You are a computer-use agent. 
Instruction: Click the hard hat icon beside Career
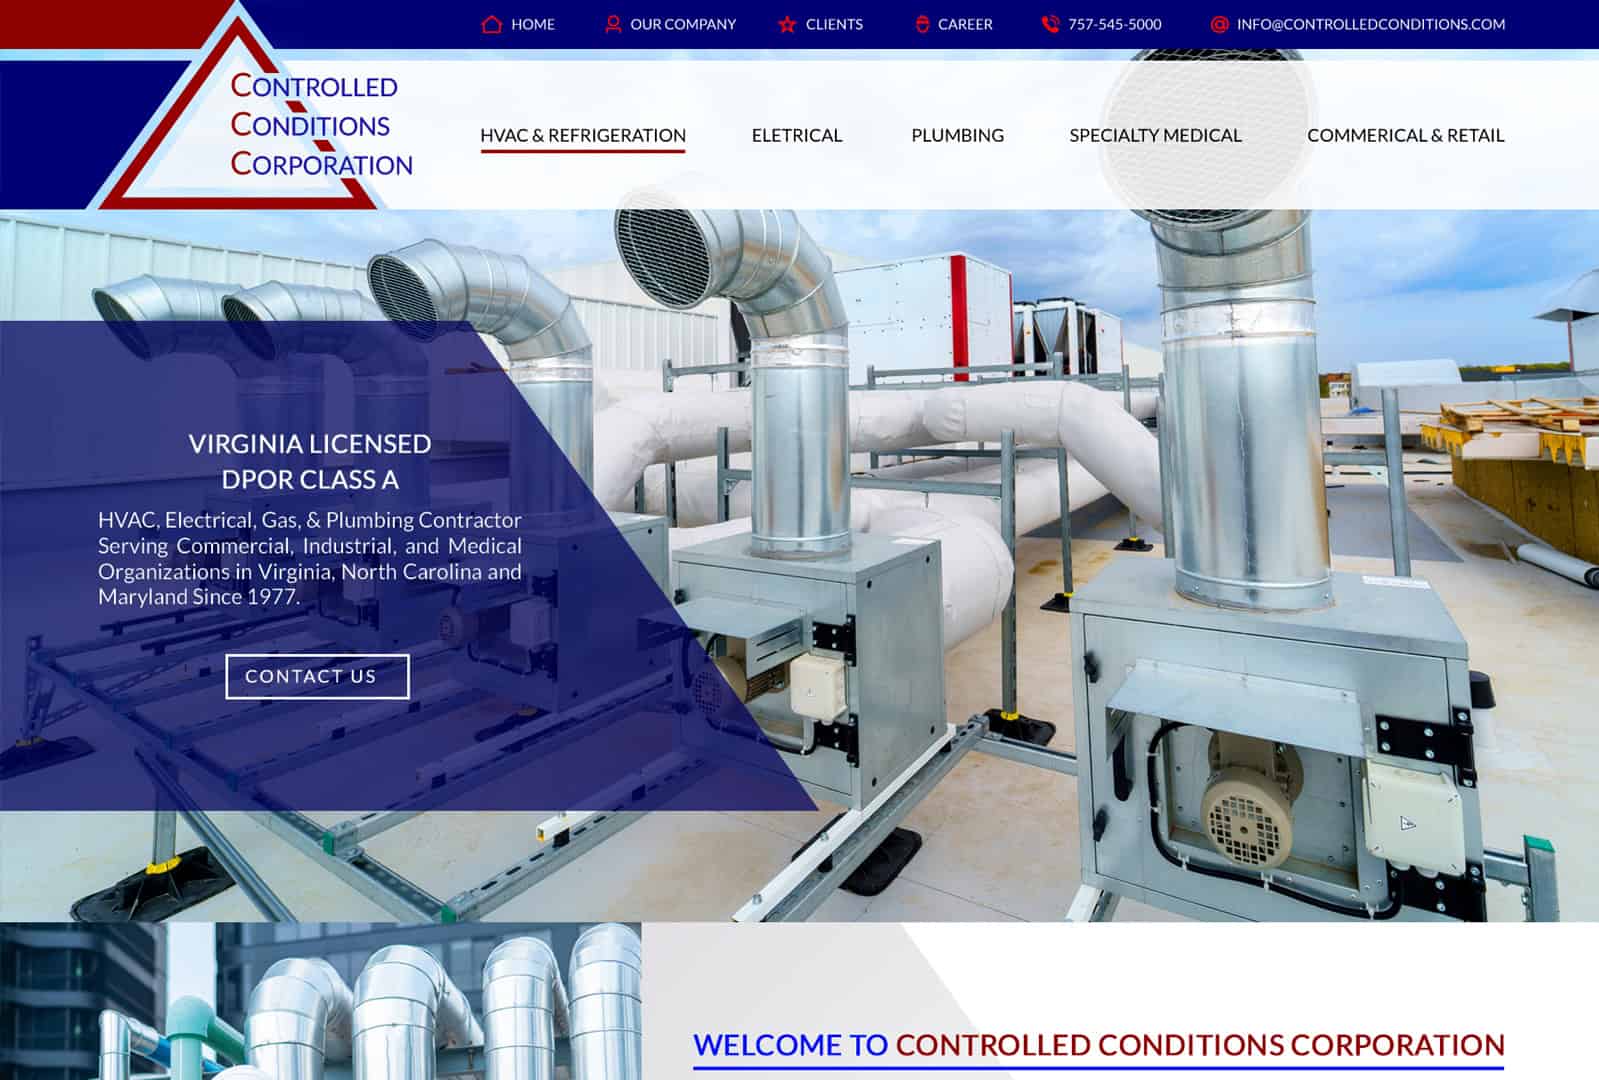pos(922,24)
